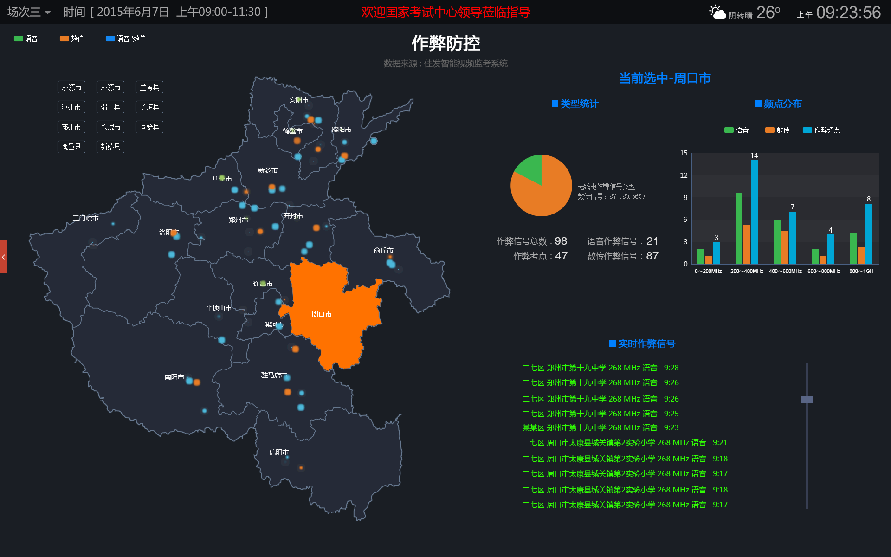Expand the red side panel arrow tab
This screenshot has height=557, width=891.
[3, 256]
